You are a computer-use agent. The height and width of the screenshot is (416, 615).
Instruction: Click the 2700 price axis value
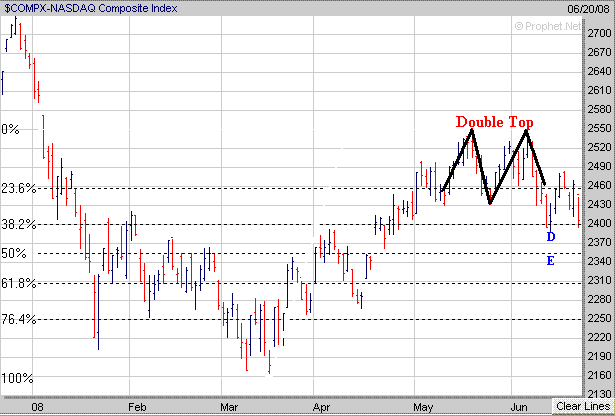pos(599,33)
